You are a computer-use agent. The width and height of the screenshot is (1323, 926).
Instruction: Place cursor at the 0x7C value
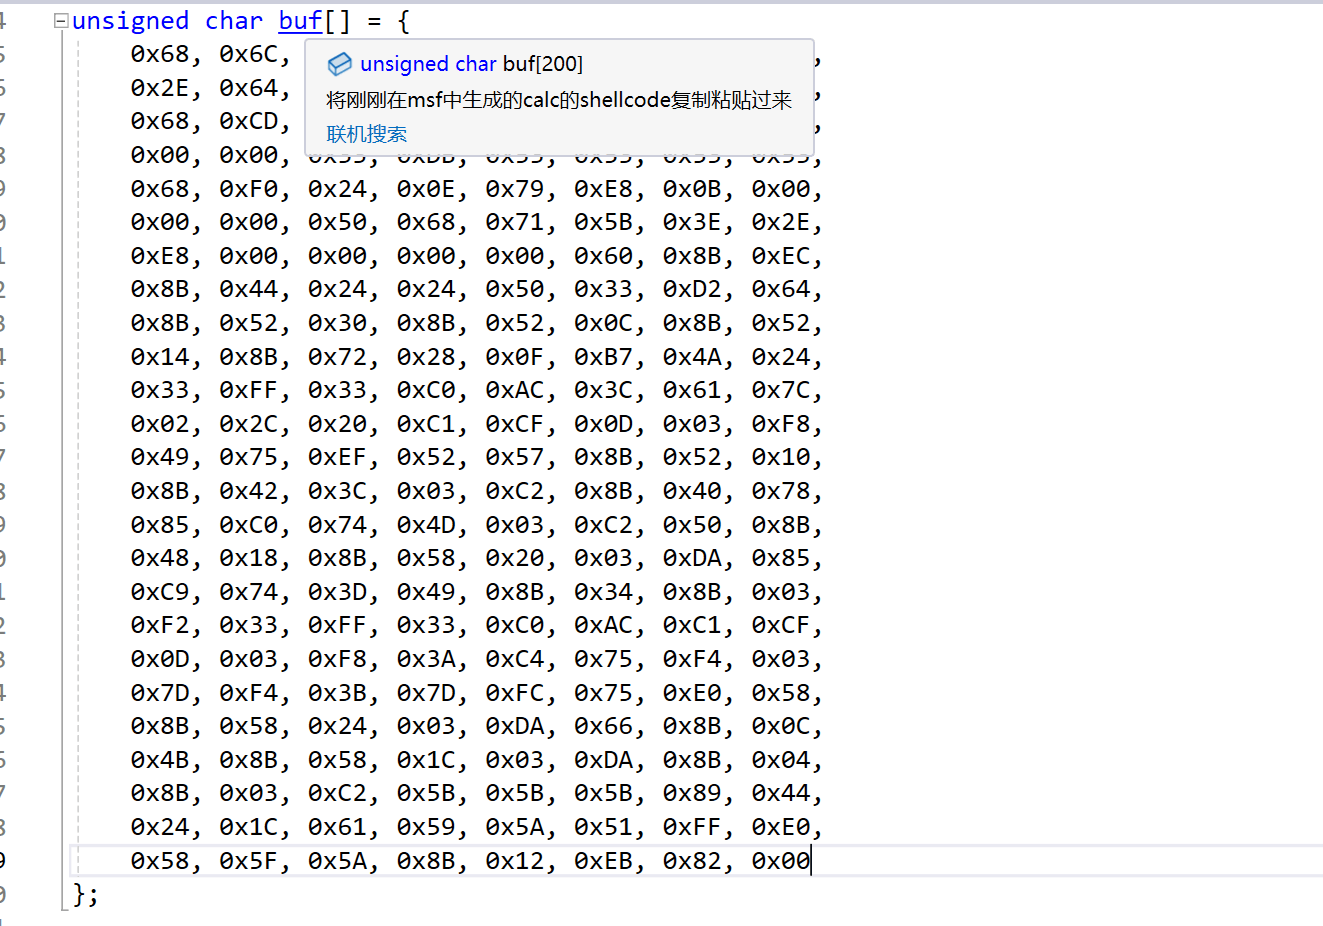[x=780, y=390]
